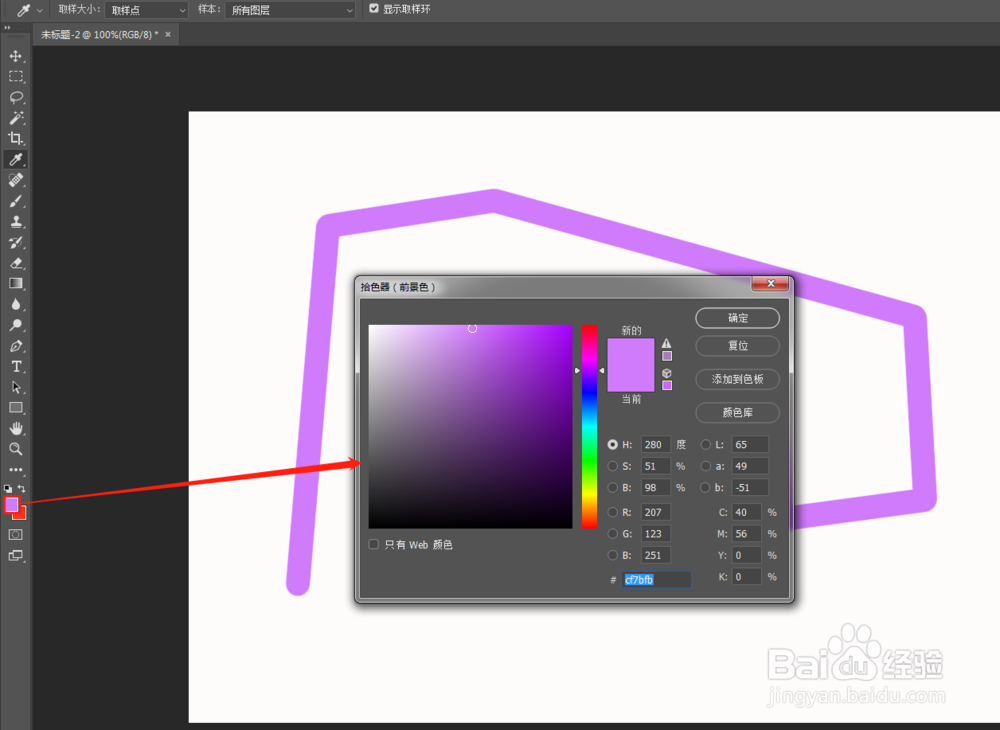Click the 添加到色板 button
Image resolution: width=1000 pixels, height=730 pixels.
coord(737,379)
